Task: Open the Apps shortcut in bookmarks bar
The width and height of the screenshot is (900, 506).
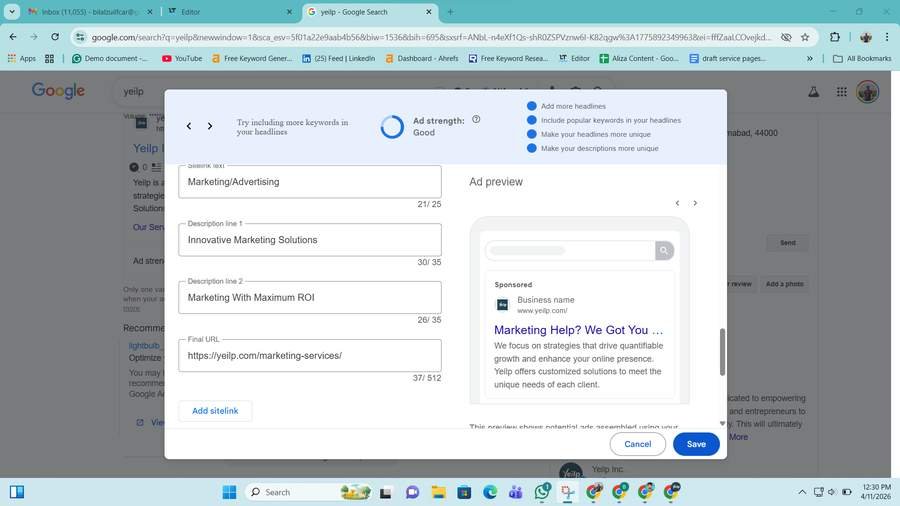Action: [22, 59]
